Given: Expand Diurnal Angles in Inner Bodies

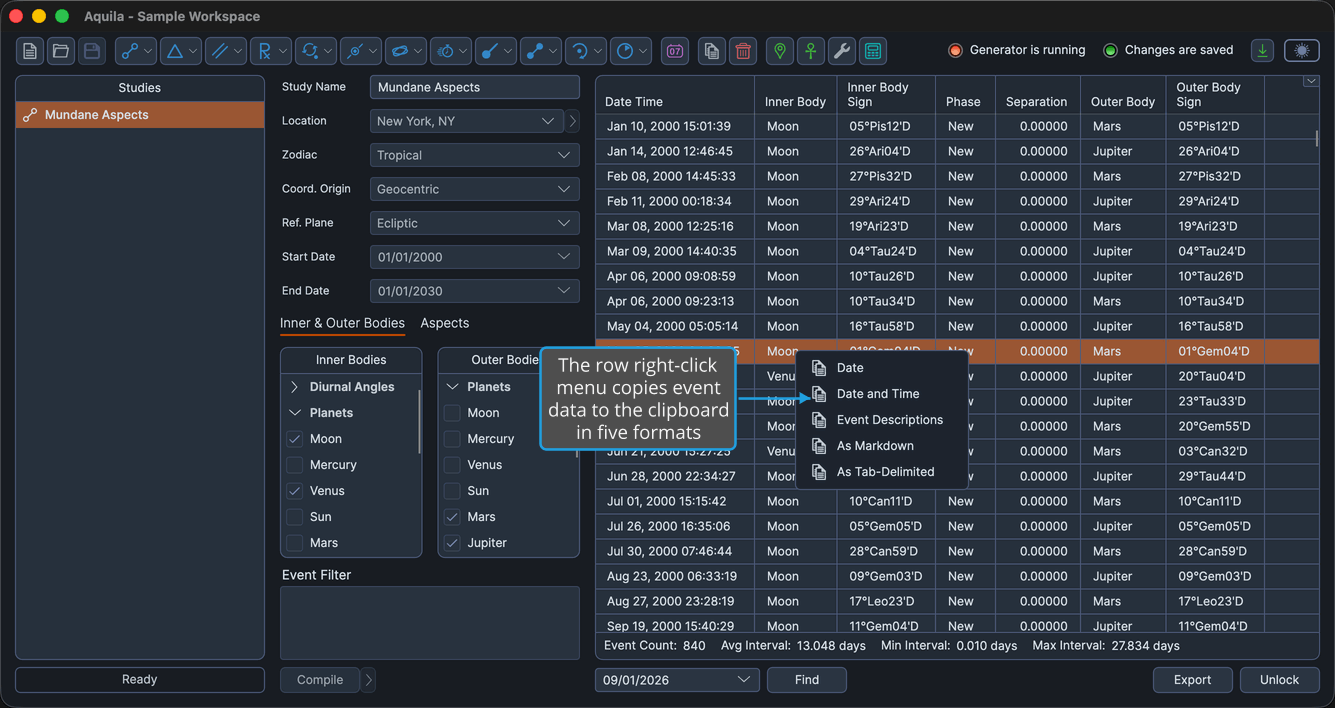Looking at the screenshot, I should coord(294,387).
